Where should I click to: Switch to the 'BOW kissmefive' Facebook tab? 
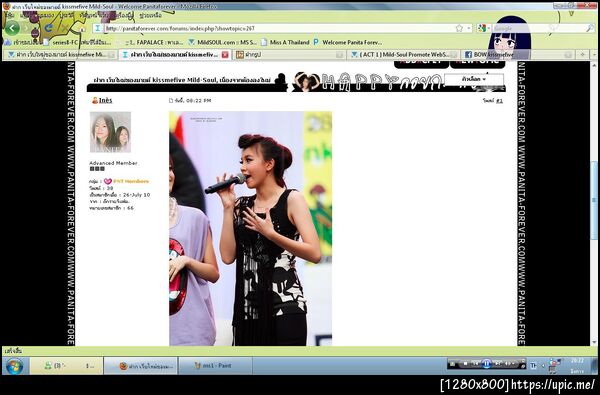pos(517,55)
